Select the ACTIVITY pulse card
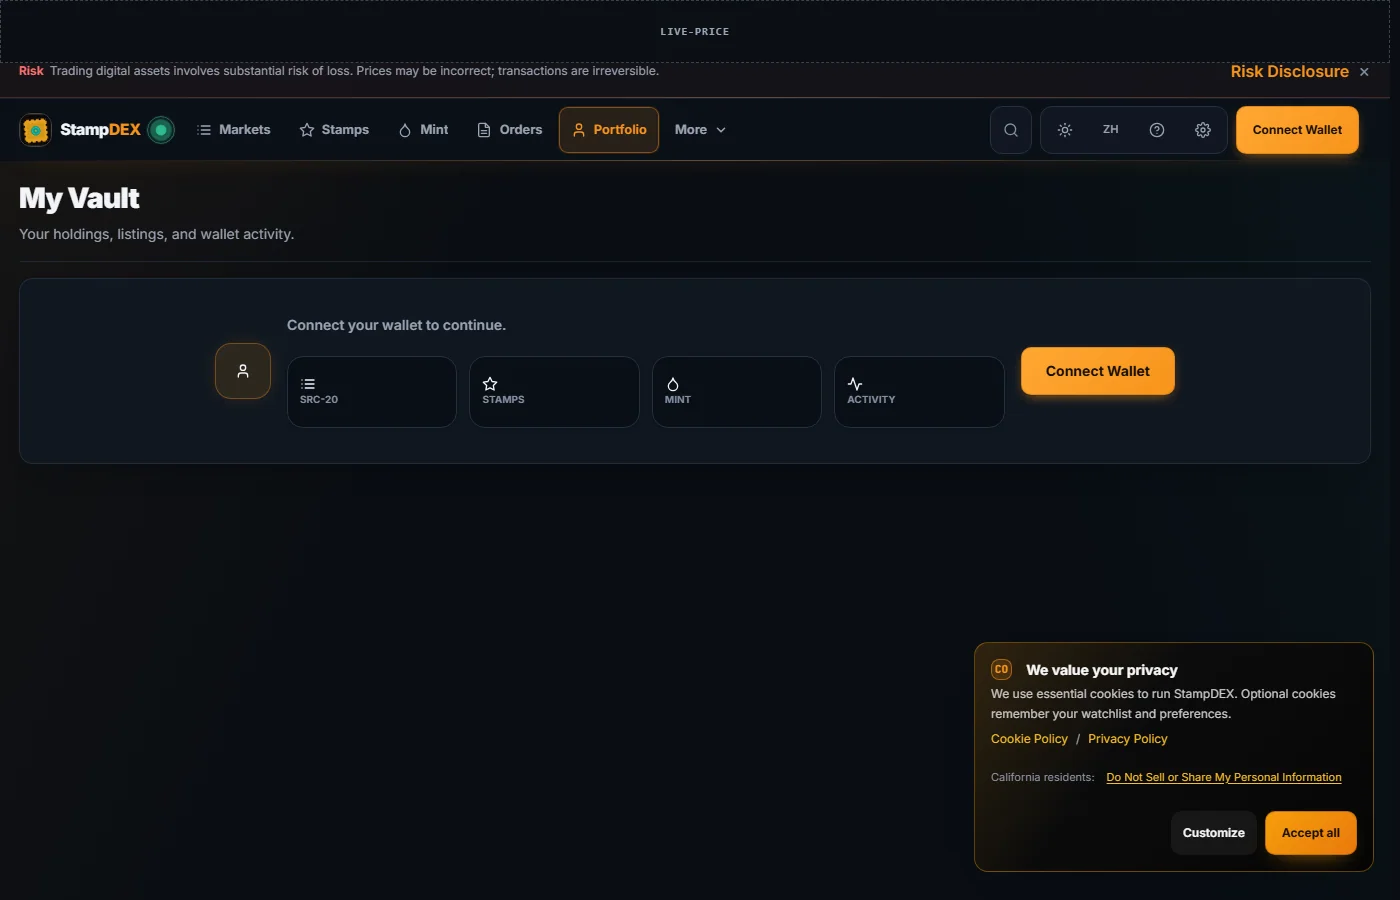This screenshot has height=900, width=1400. [919, 392]
